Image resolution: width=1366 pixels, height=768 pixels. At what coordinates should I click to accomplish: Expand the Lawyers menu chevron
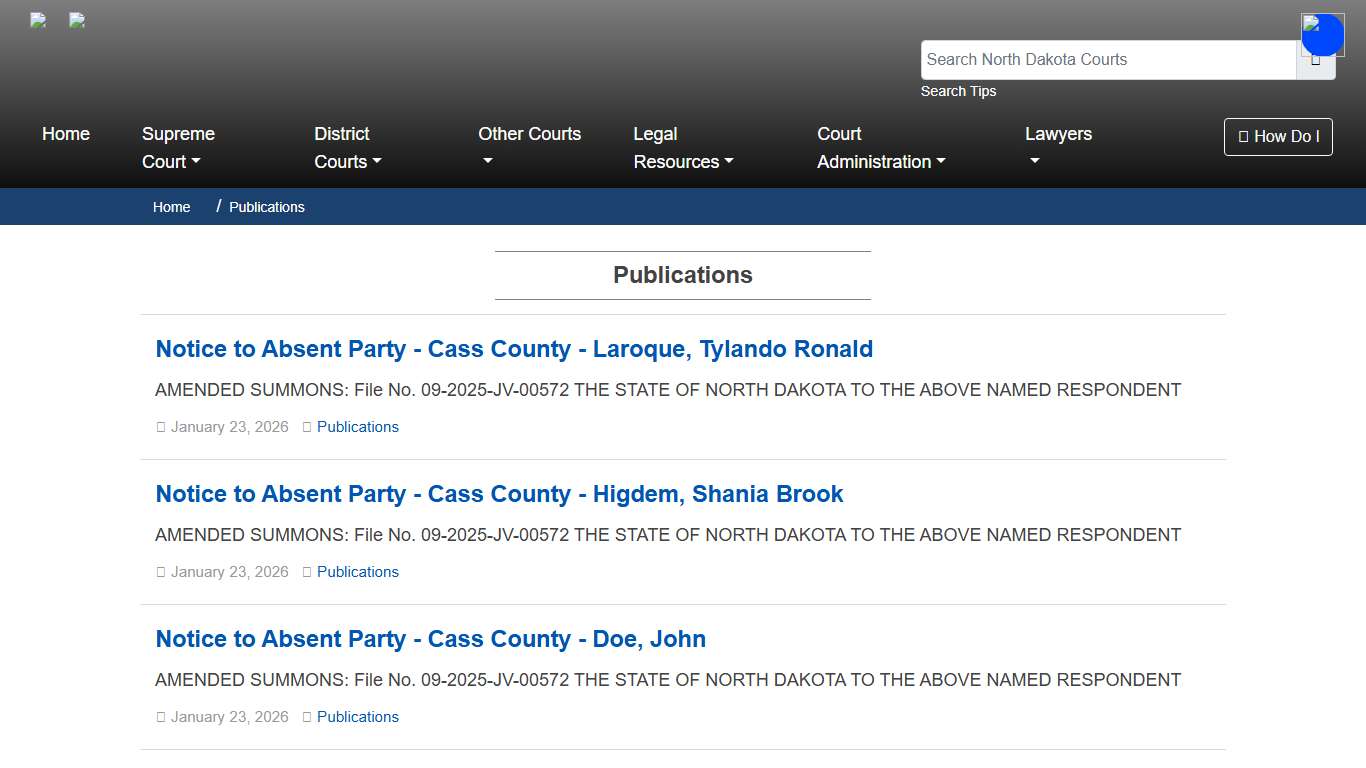[1034, 162]
